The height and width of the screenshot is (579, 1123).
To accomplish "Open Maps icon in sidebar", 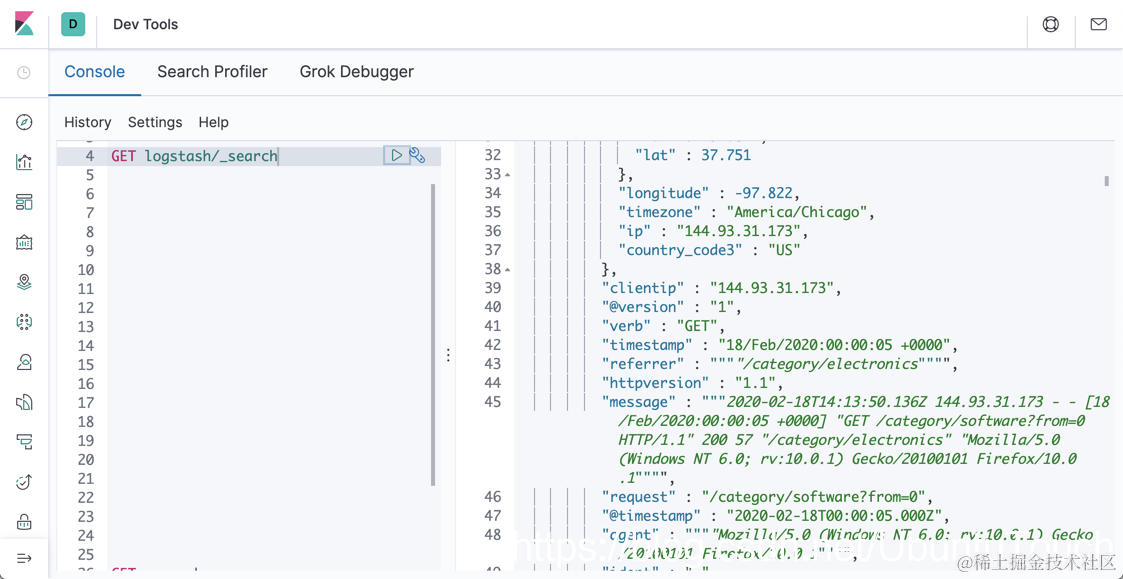I will [24, 282].
